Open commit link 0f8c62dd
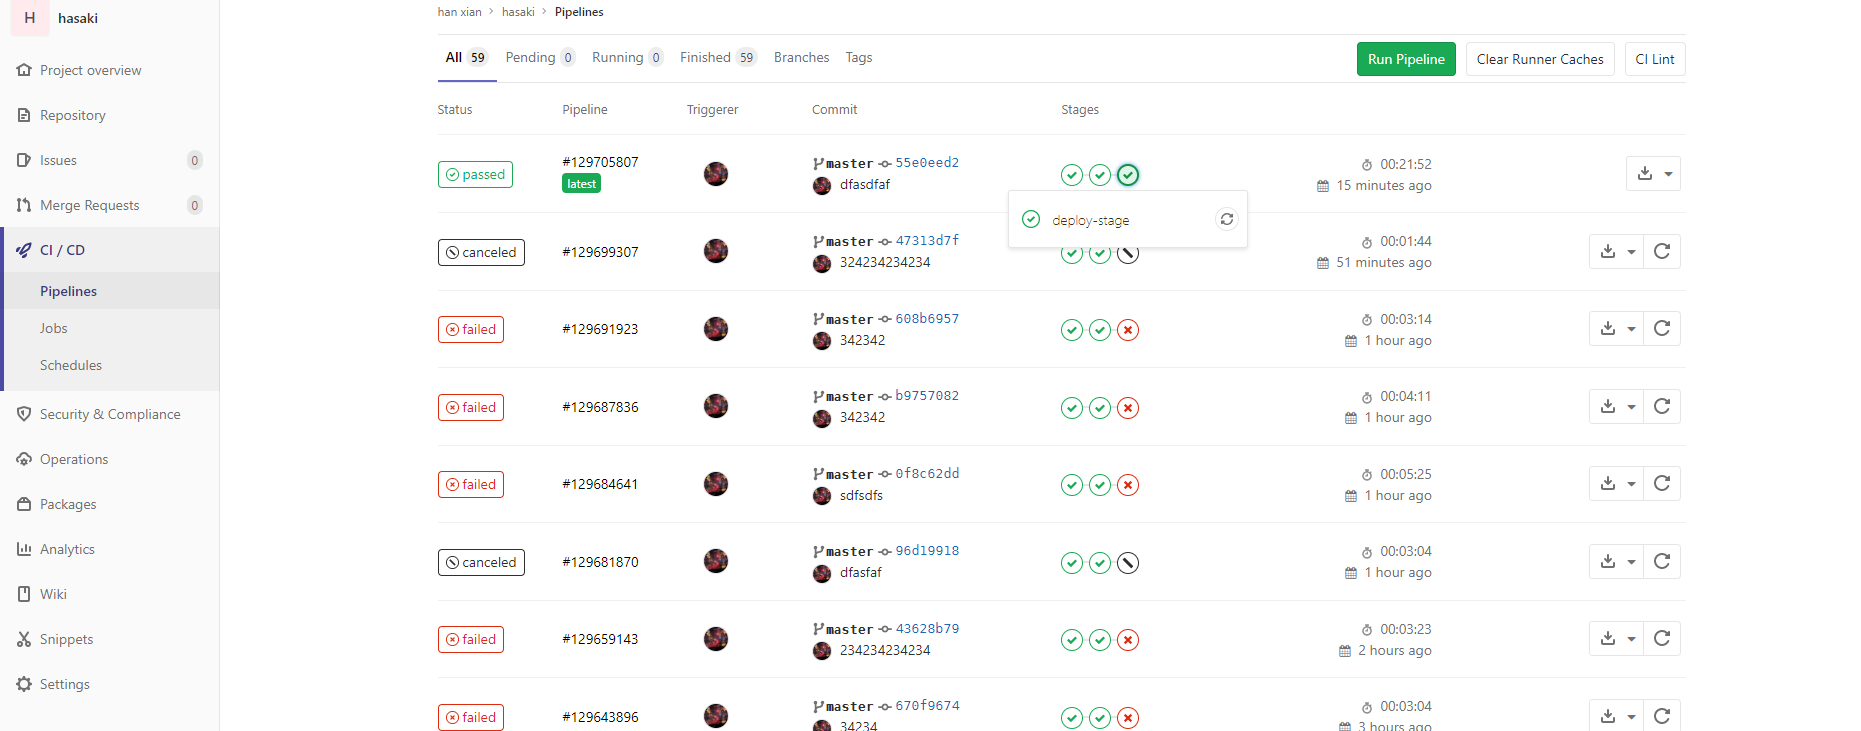Viewport: 1861px width, 731px height. (x=927, y=473)
